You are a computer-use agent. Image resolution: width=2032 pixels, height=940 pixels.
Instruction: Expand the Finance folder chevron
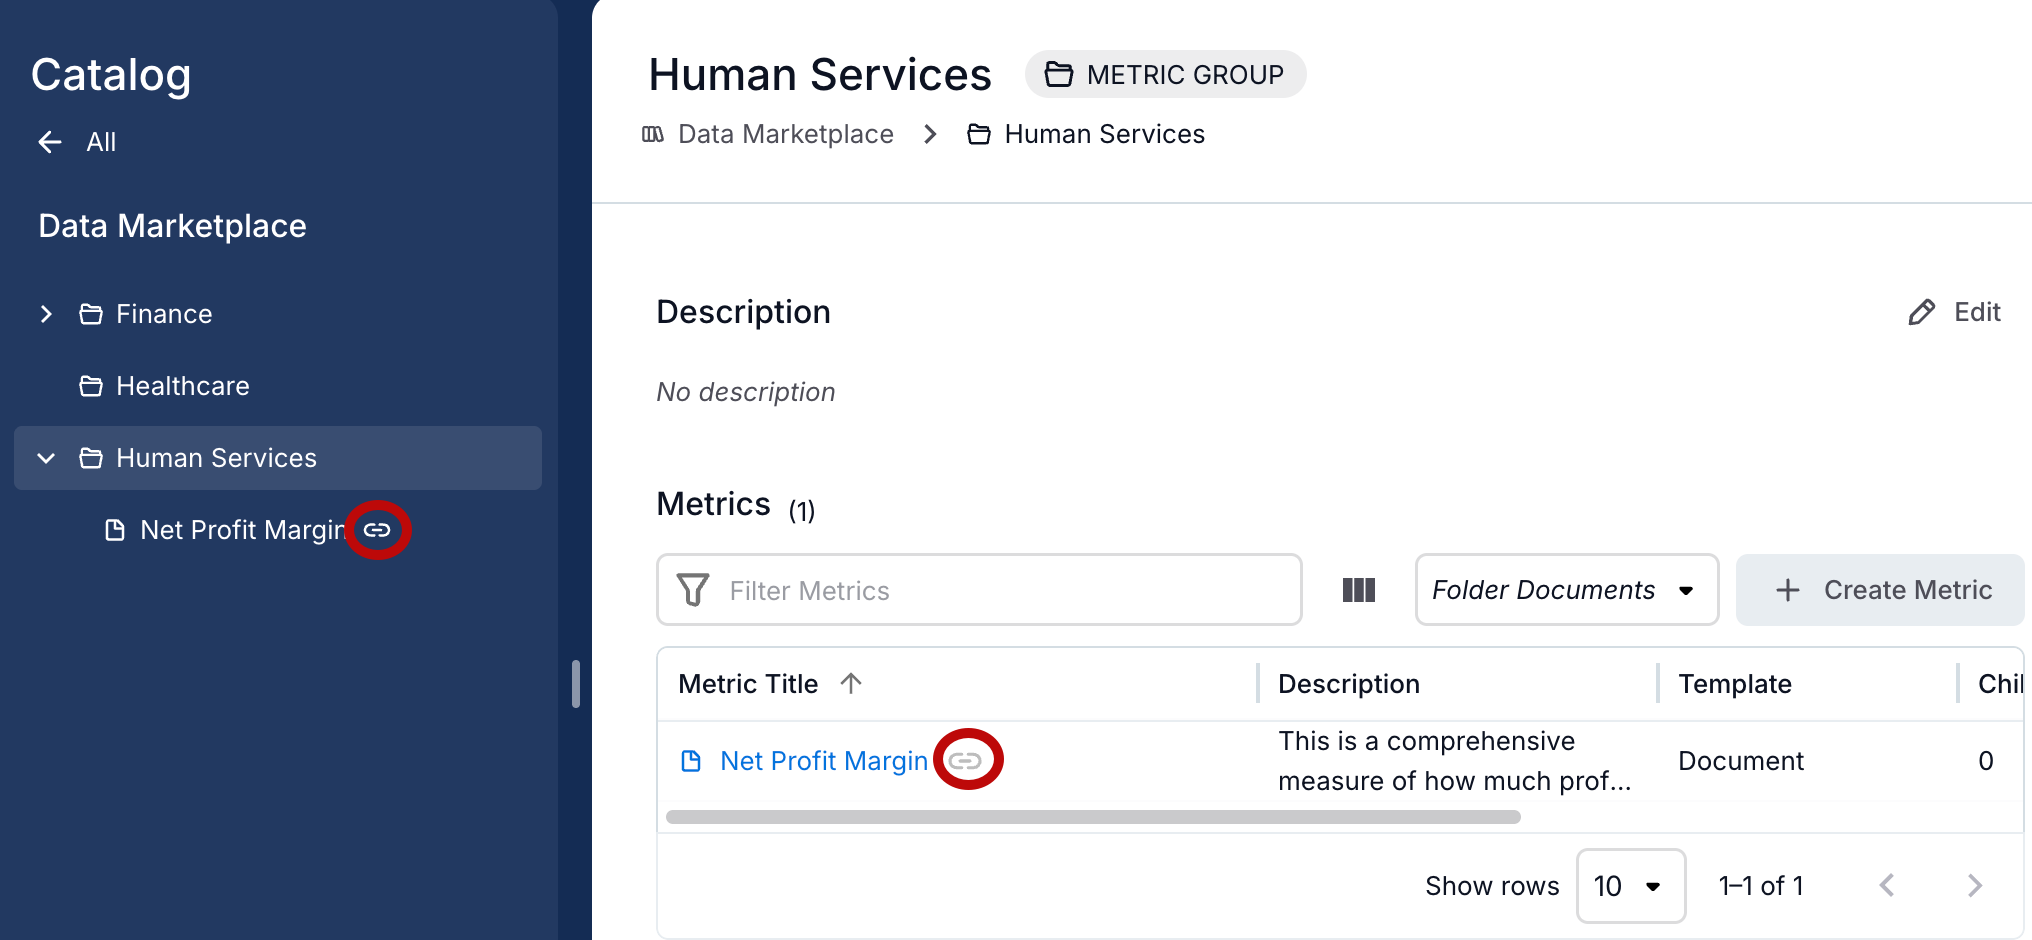[x=46, y=314]
